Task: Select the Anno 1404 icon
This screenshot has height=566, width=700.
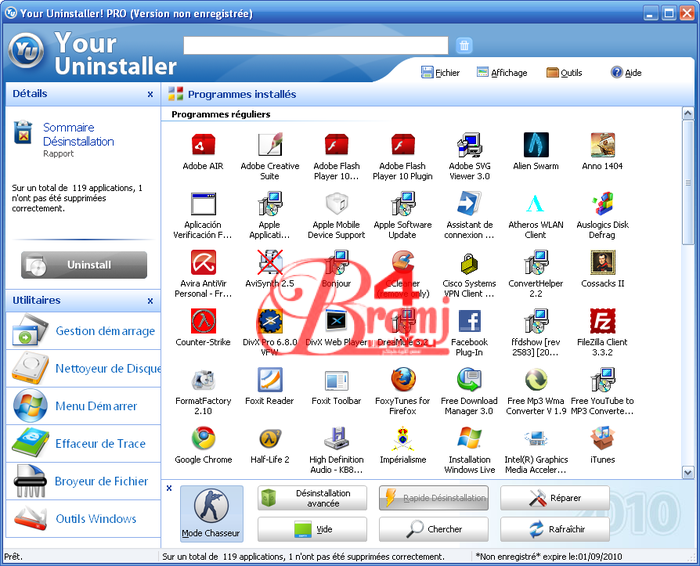Action: [602, 146]
